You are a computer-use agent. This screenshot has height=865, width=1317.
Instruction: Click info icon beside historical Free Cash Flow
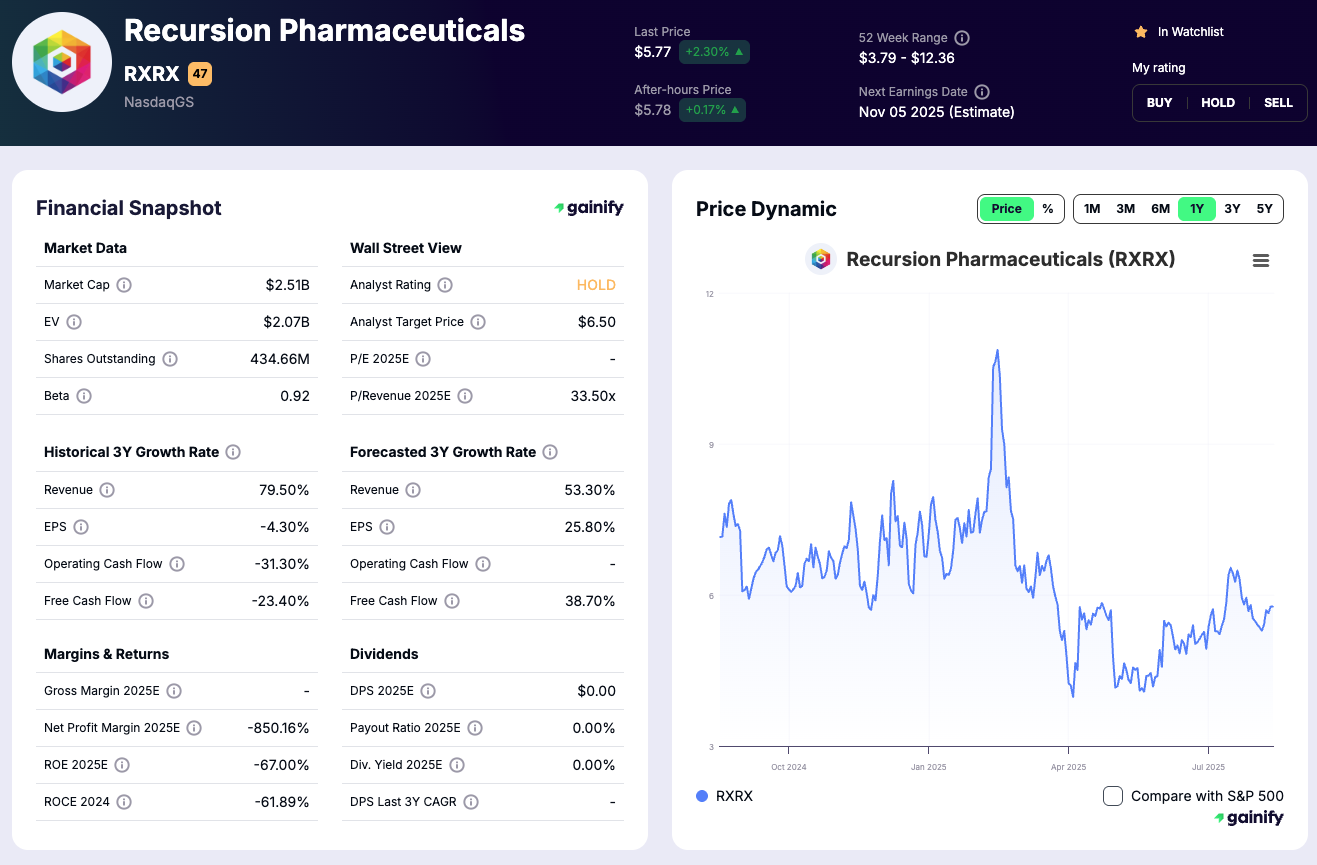click(x=146, y=601)
